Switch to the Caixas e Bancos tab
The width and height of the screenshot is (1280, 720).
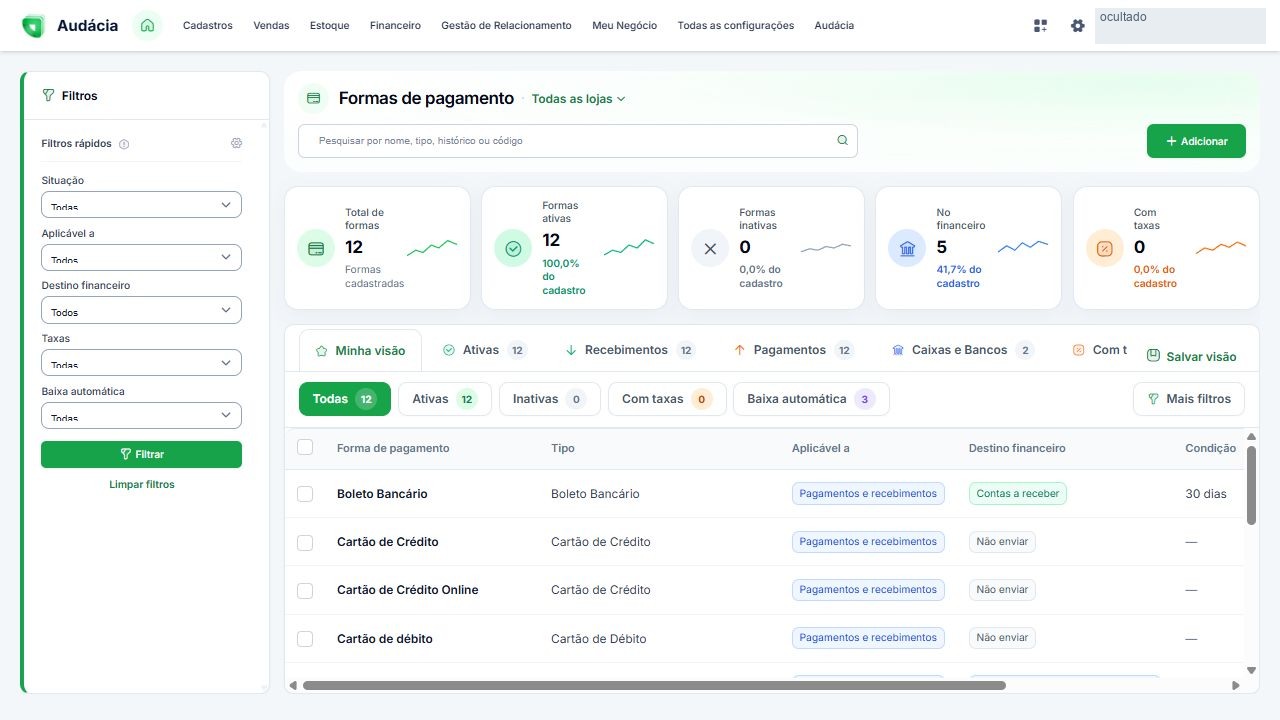point(963,350)
